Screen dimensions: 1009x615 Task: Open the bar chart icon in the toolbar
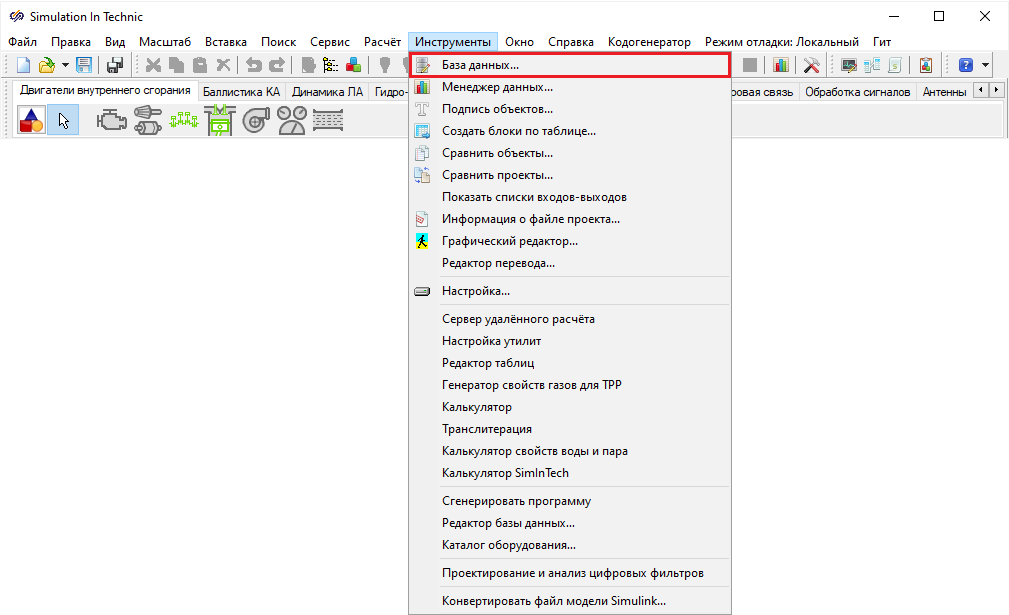click(x=781, y=65)
